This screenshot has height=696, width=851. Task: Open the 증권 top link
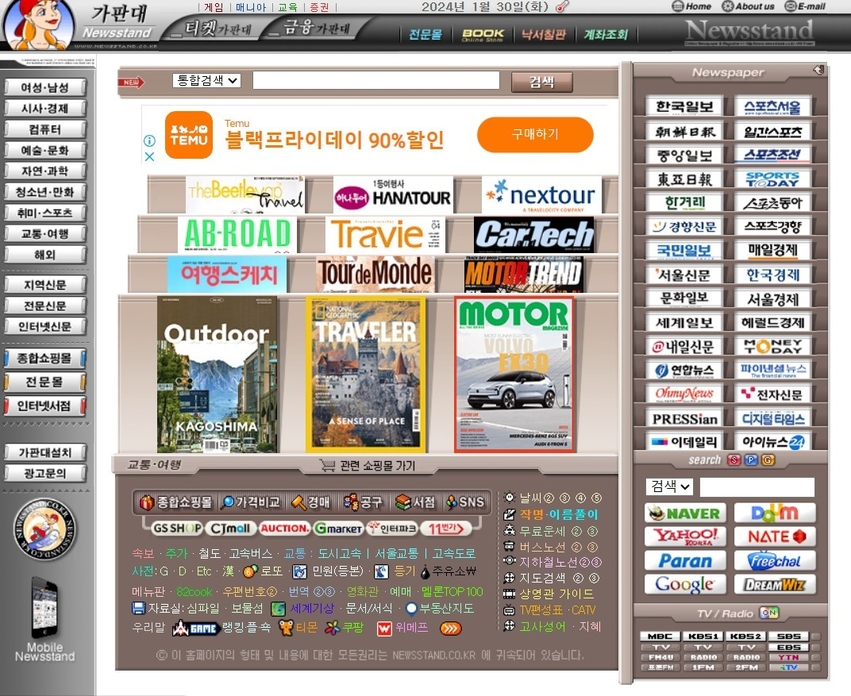pos(320,7)
